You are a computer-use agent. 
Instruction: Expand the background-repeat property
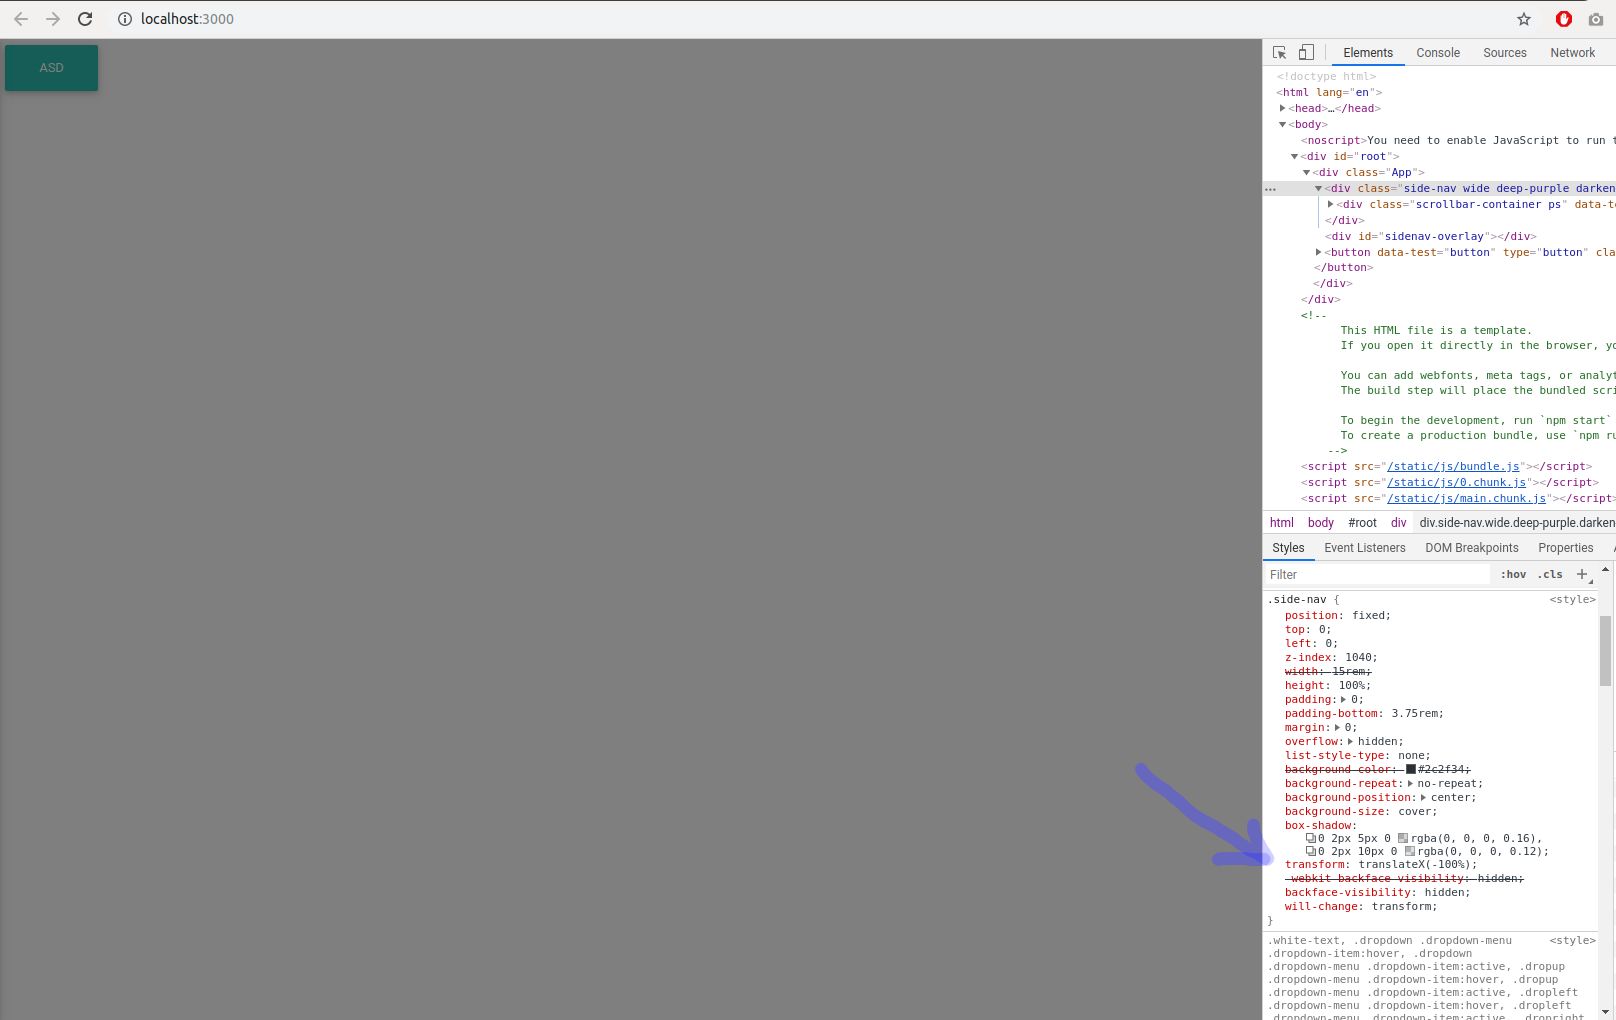(x=1410, y=783)
